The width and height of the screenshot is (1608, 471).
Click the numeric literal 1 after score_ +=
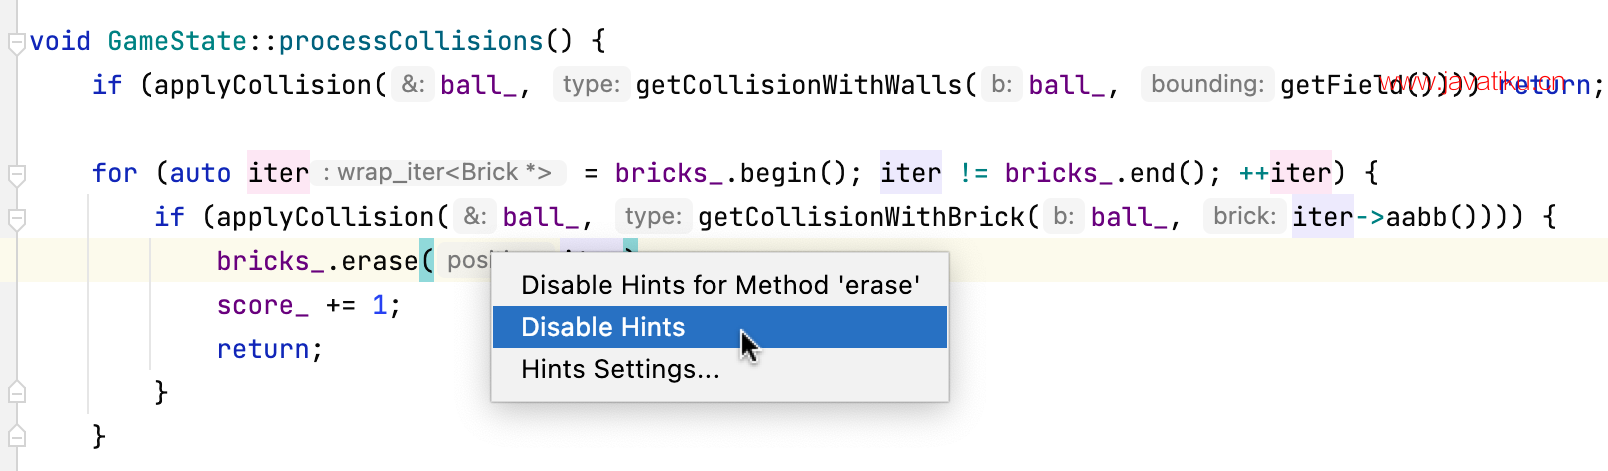pos(379,305)
